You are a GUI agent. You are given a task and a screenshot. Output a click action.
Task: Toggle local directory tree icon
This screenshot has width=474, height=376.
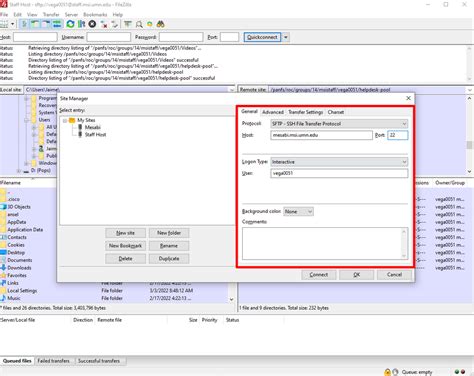click(x=35, y=24)
